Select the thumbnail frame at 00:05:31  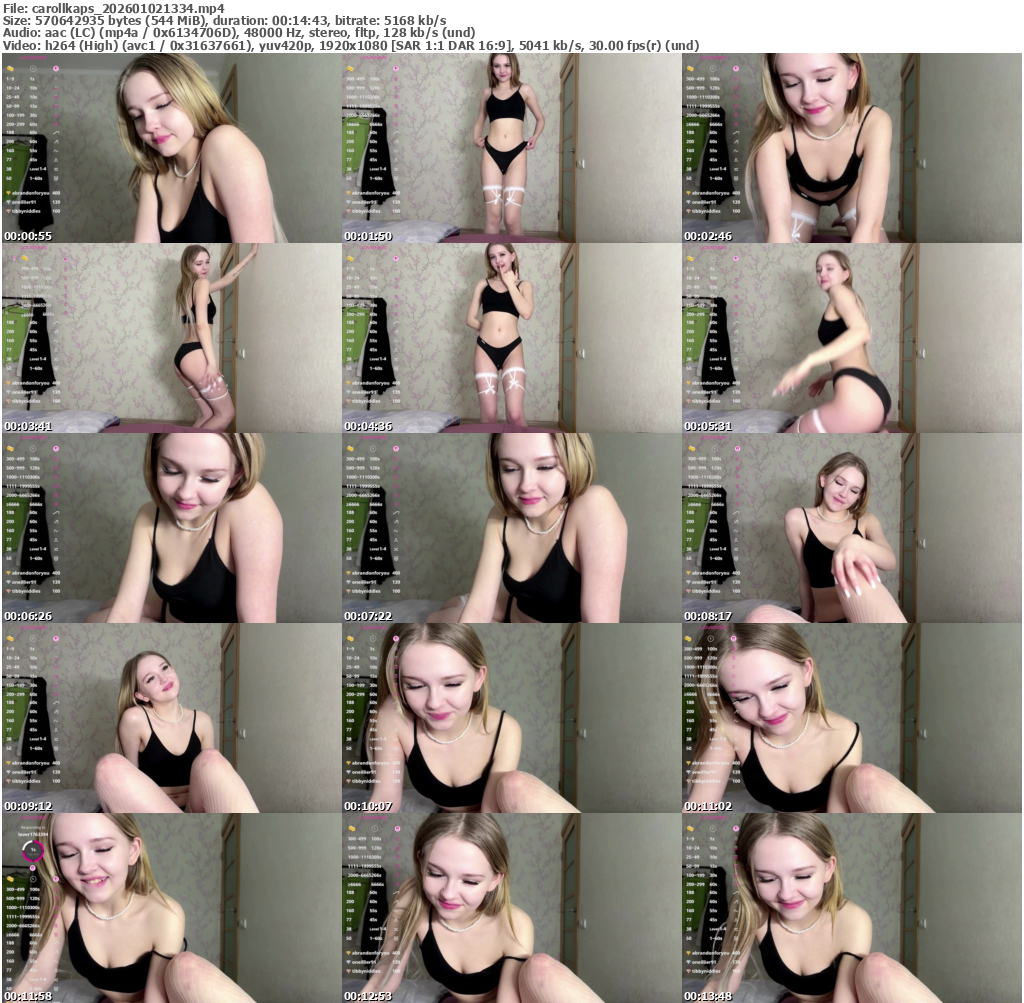[x=852, y=338]
